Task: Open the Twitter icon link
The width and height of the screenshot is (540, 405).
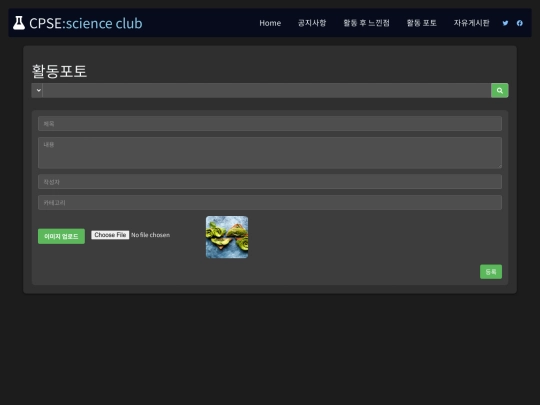Action: coord(505,23)
